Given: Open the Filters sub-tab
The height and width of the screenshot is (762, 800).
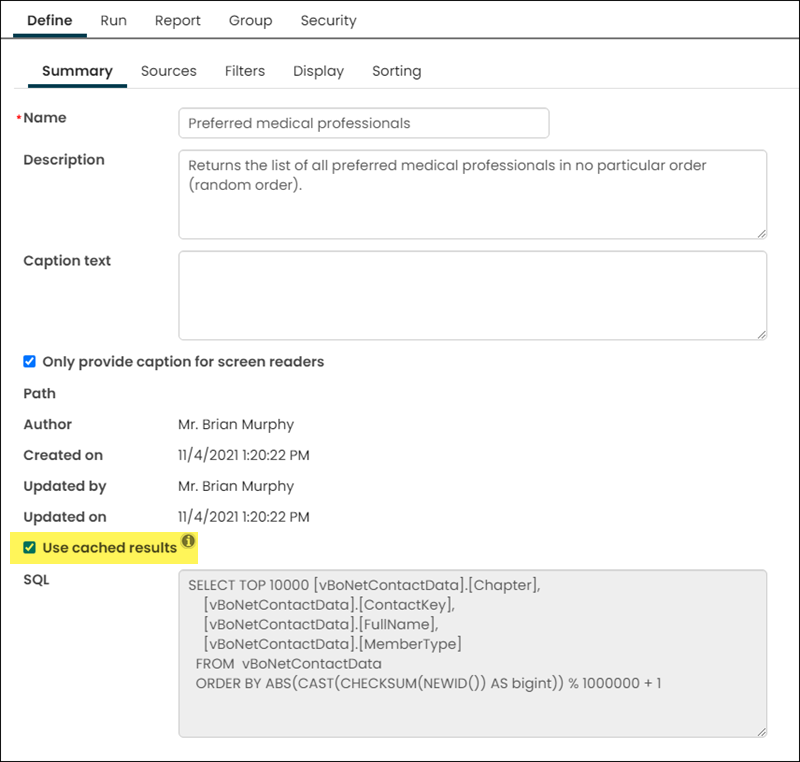Looking at the screenshot, I should pyautogui.click(x=245, y=71).
